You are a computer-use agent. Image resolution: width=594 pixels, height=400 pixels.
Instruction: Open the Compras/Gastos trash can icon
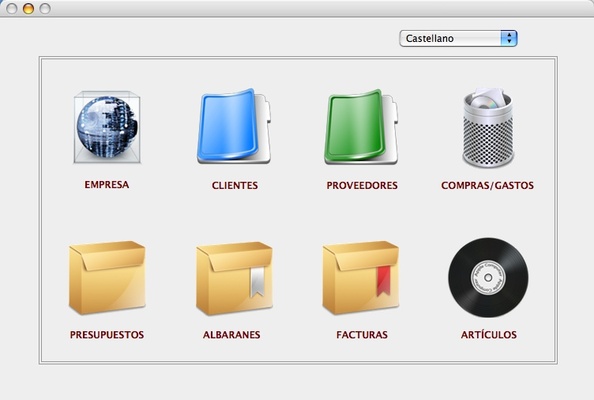tap(488, 127)
